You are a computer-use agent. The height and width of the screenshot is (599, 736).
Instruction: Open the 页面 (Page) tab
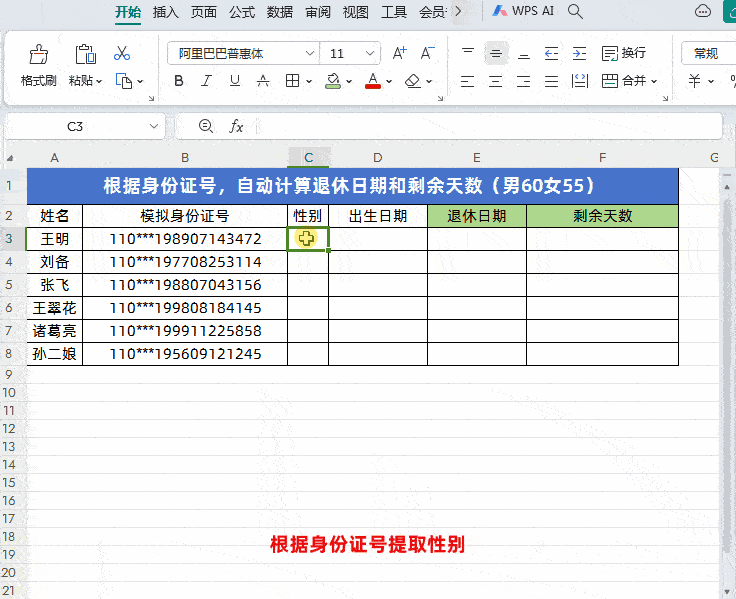204,12
